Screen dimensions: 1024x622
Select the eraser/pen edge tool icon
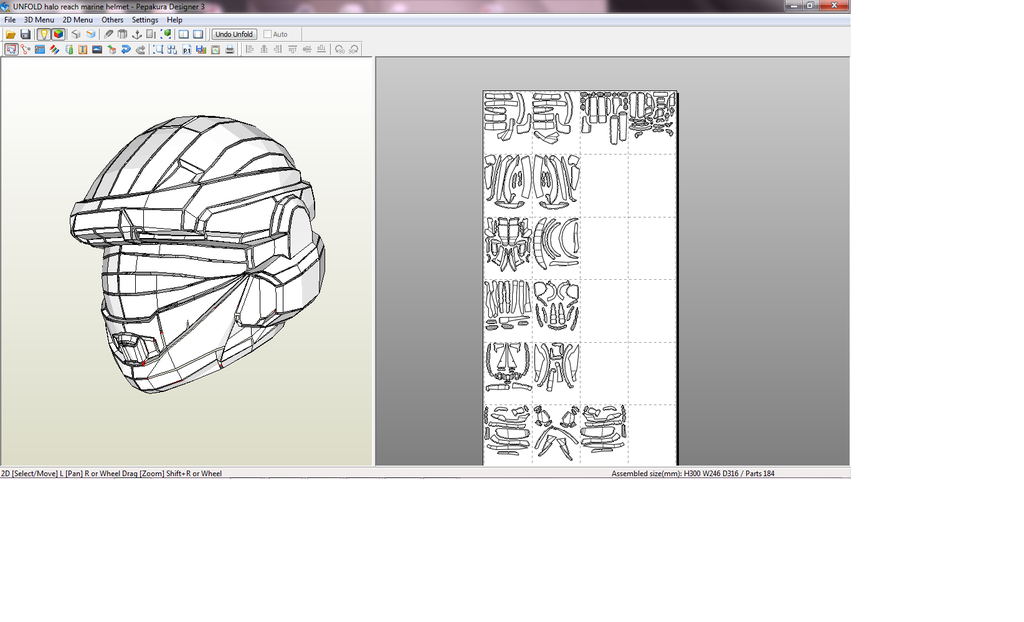[108, 34]
